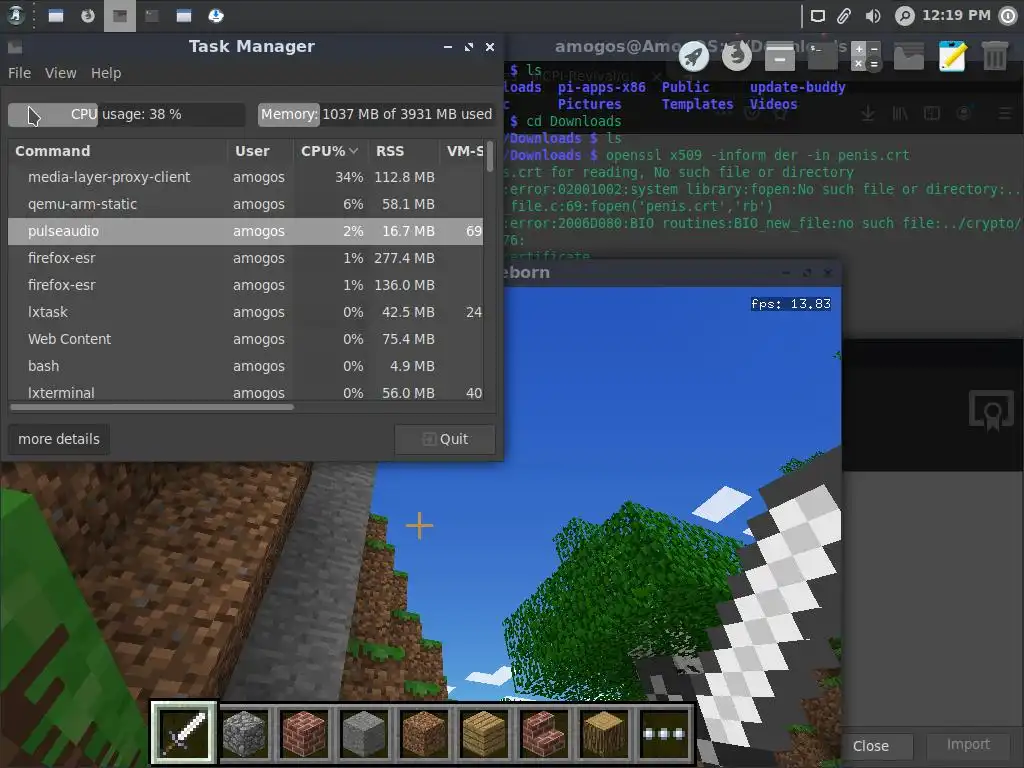Click the fps counter in the Minecraft window
This screenshot has height=768, width=1024.
click(791, 304)
